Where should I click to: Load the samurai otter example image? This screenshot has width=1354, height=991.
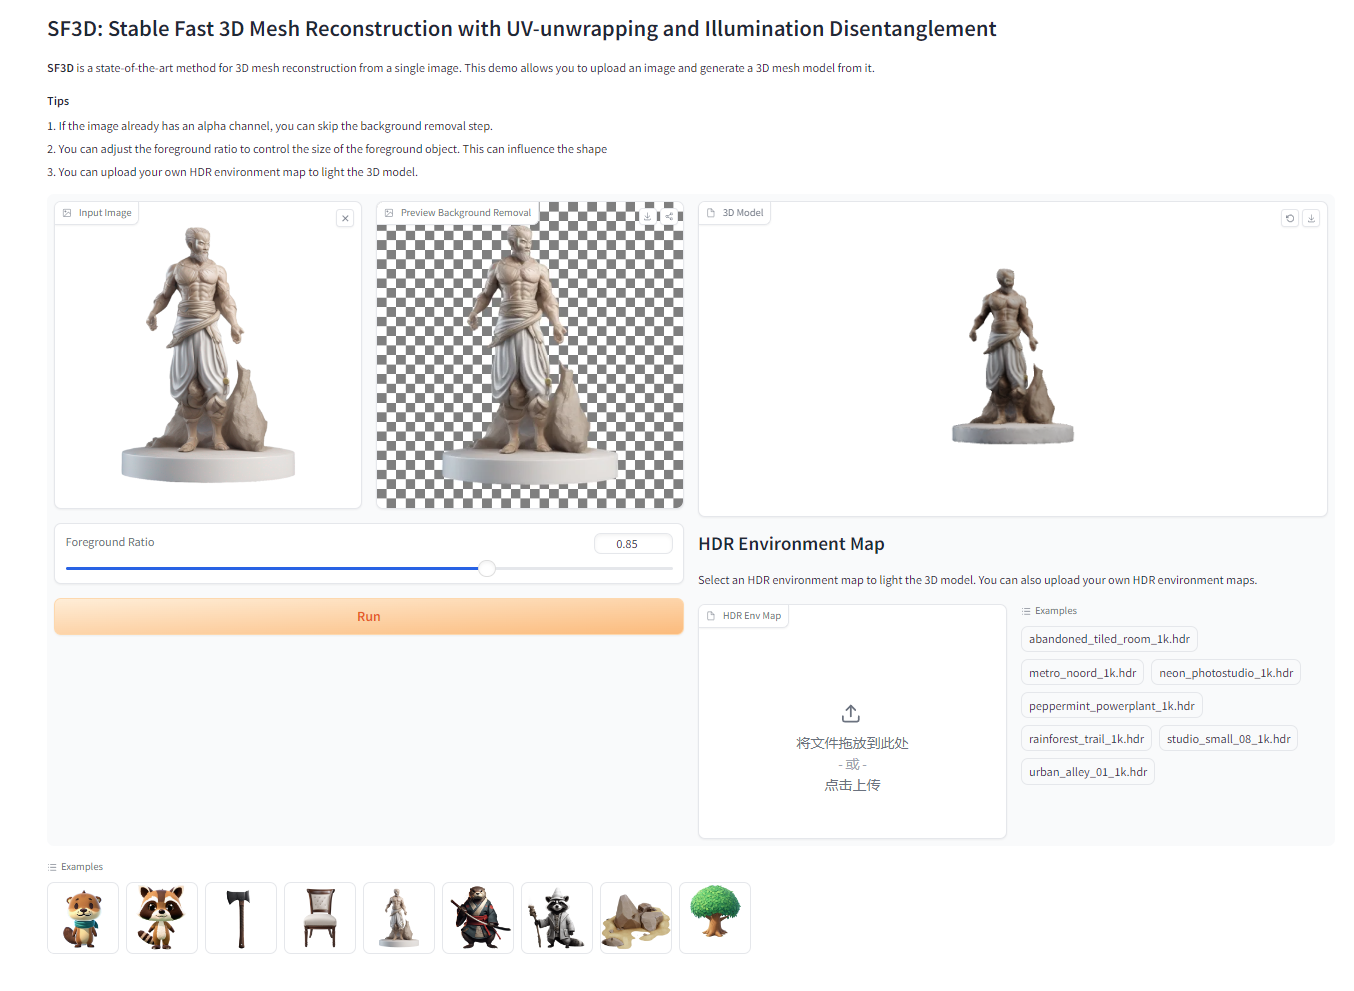click(478, 918)
